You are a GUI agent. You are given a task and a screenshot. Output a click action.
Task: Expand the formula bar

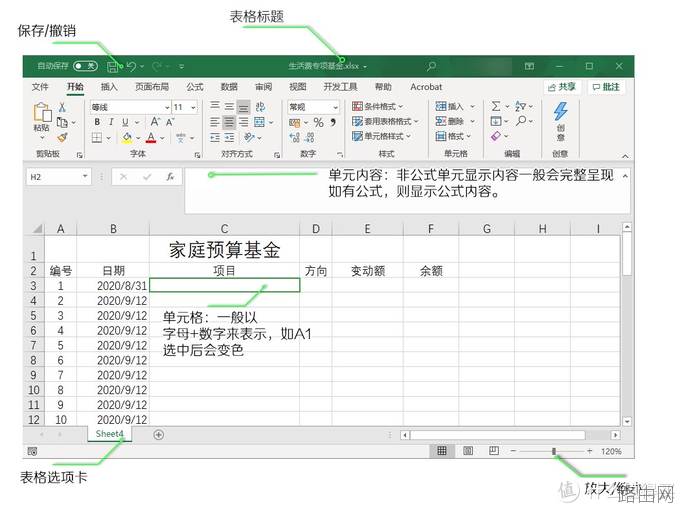tap(625, 176)
